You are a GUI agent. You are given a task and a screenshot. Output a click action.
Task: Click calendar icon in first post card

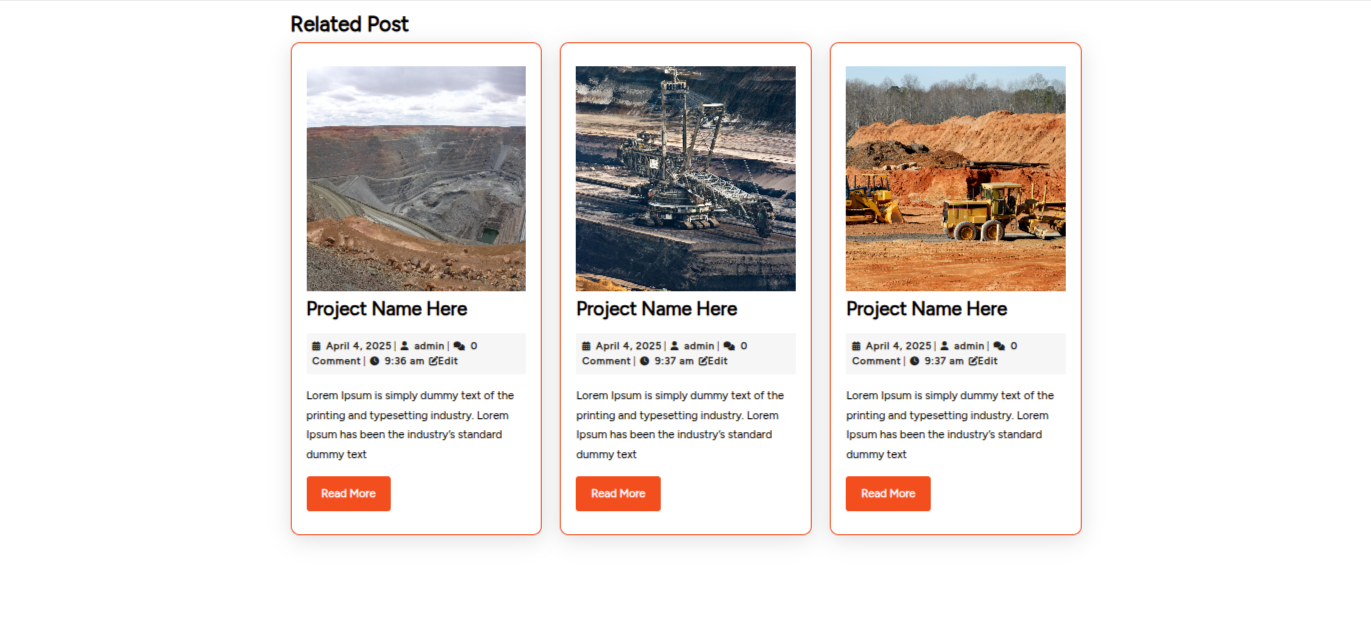(x=317, y=346)
